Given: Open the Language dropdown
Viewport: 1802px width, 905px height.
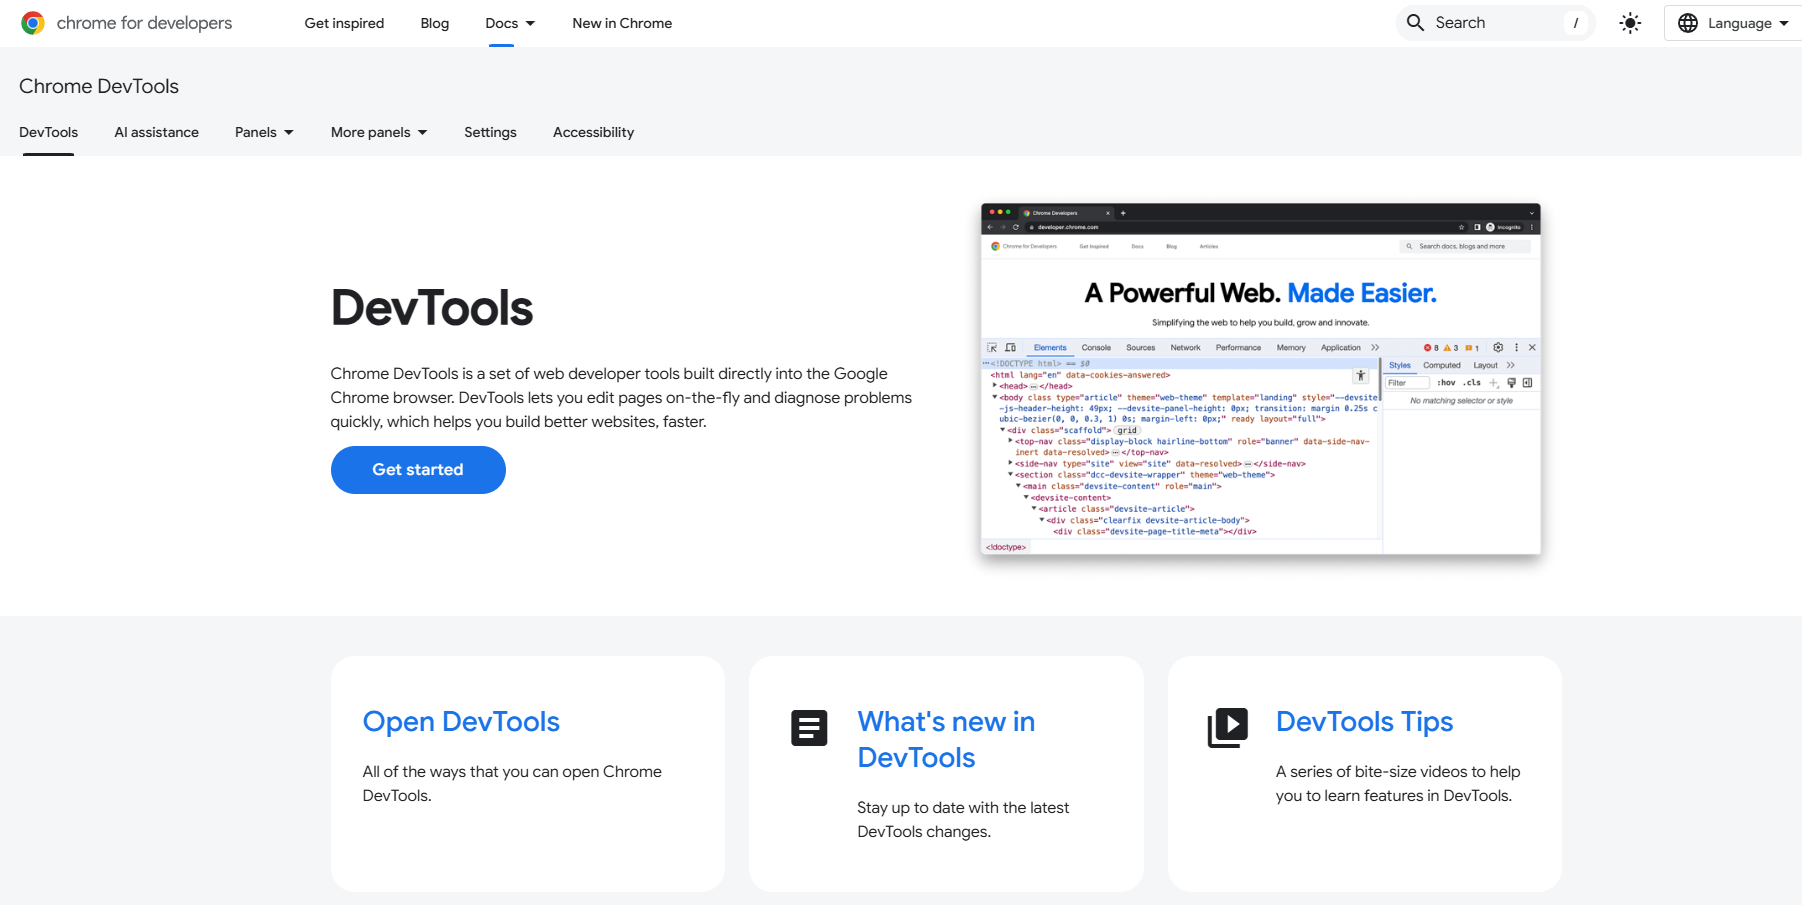Looking at the screenshot, I should (x=1734, y=23).
